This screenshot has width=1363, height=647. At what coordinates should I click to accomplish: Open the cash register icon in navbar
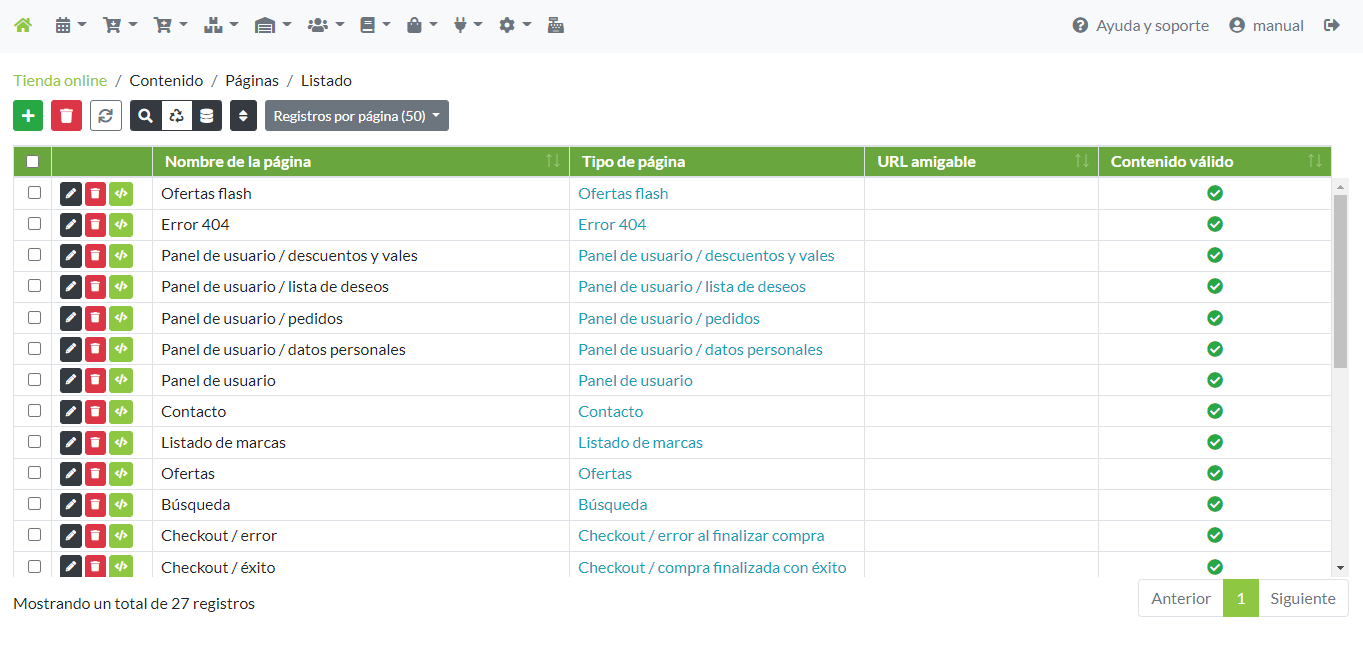click(x=556, y=26)
